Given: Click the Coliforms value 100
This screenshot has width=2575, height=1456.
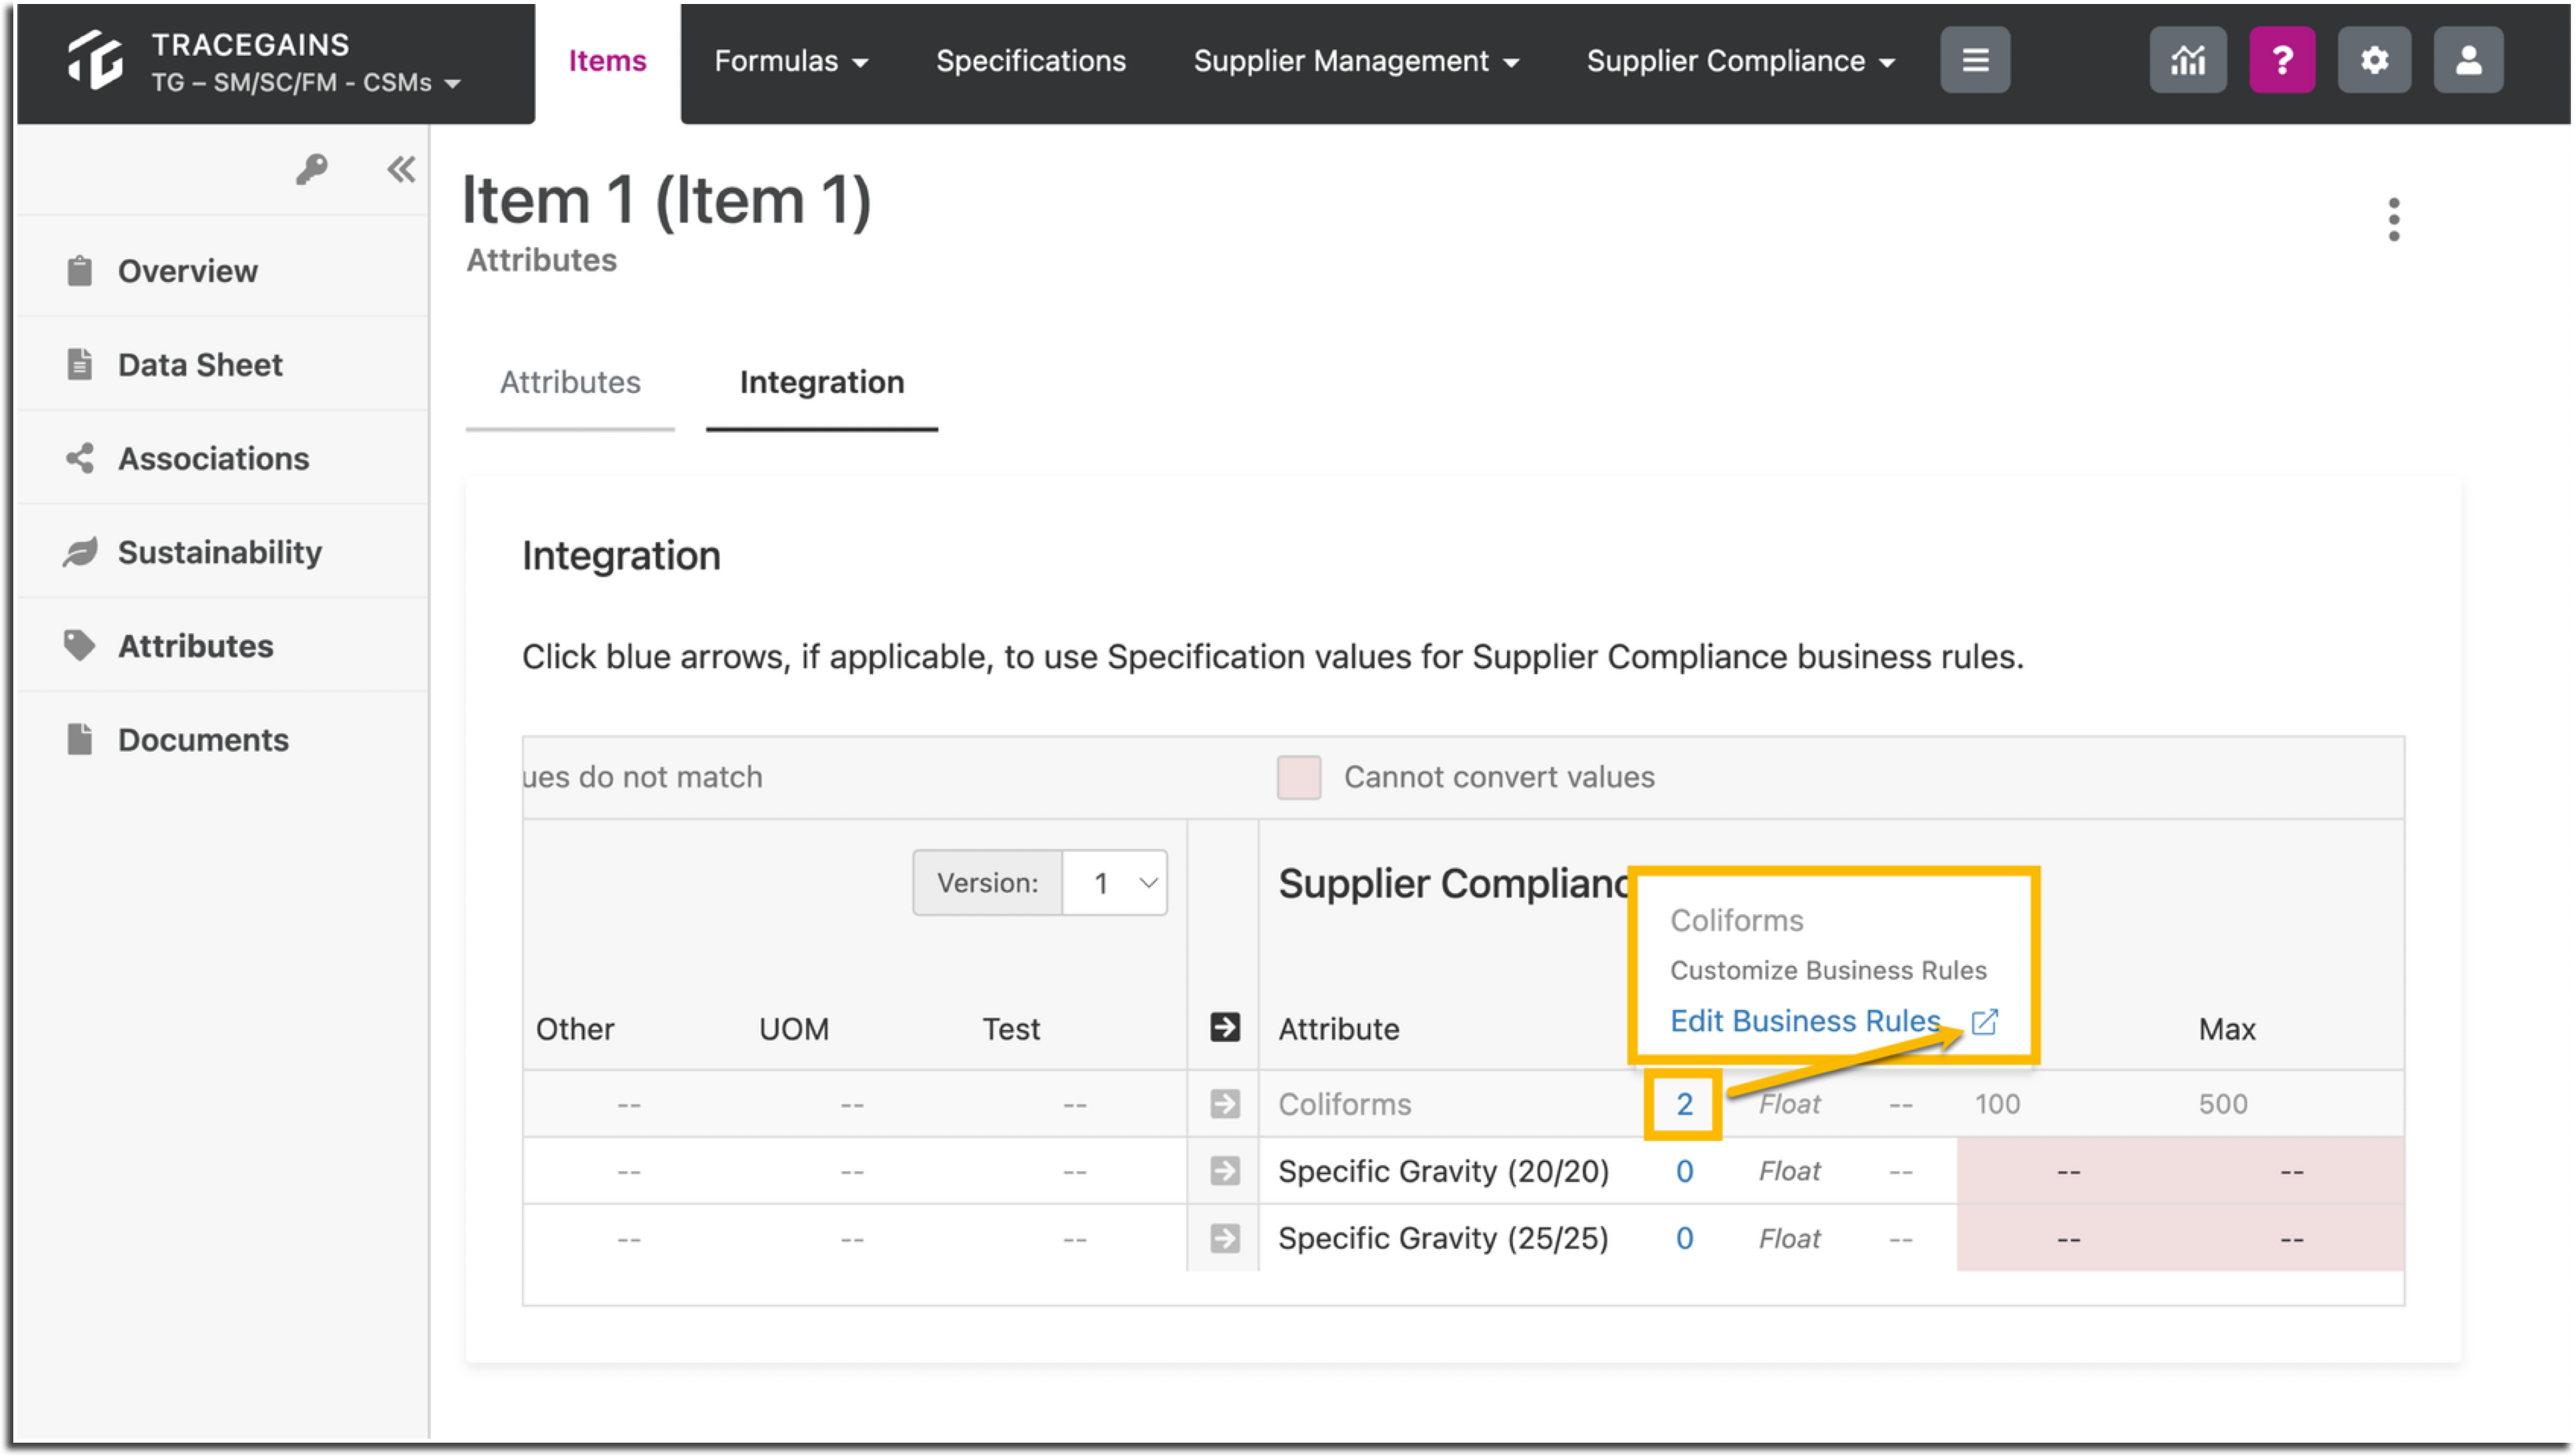Looking at the screenshot, I should [x=1997, y=1104].
